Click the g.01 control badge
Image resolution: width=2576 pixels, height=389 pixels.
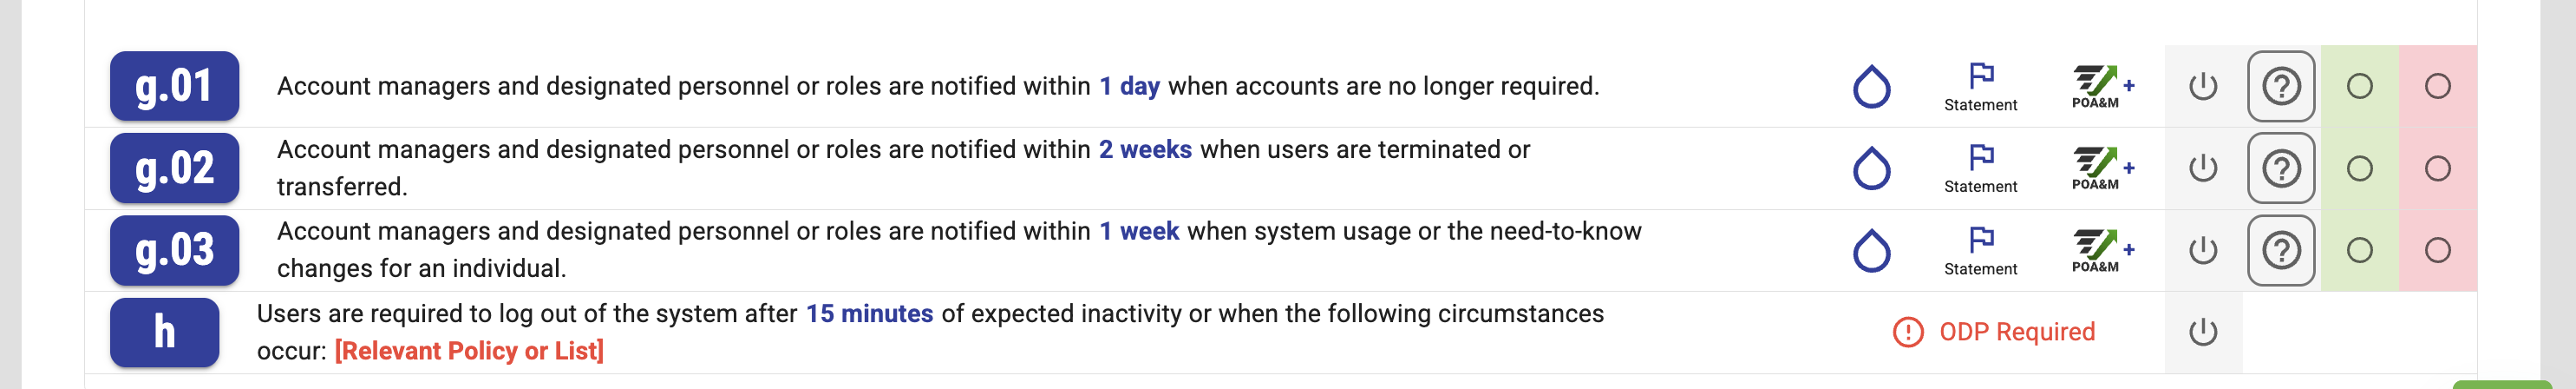click(x=174, y=86)
